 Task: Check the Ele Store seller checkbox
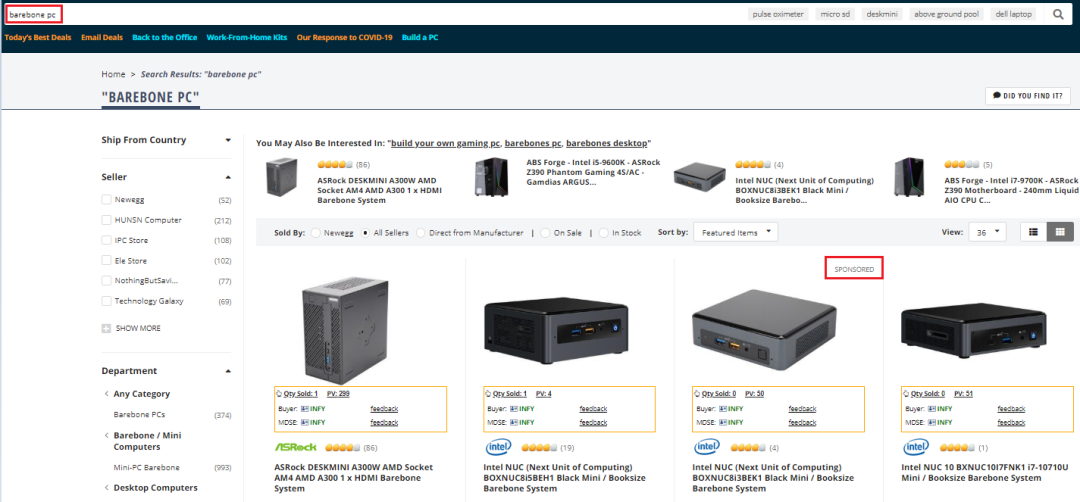tap(106, 260)
